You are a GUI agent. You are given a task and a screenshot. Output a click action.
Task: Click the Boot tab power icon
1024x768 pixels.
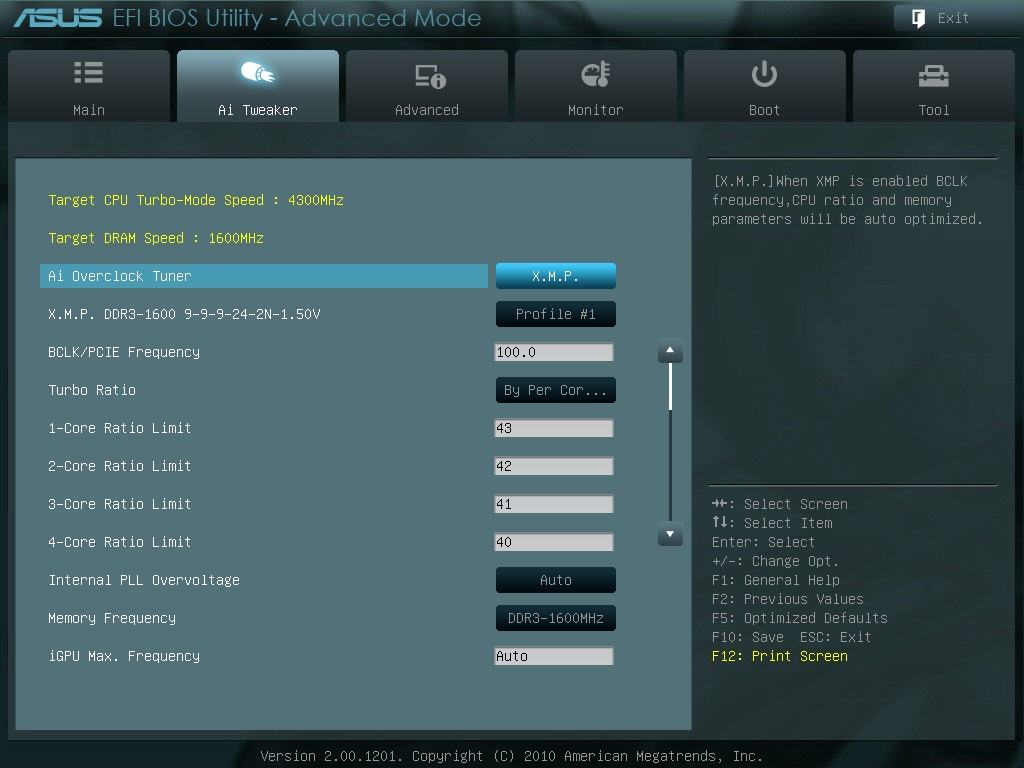(764, 74)
